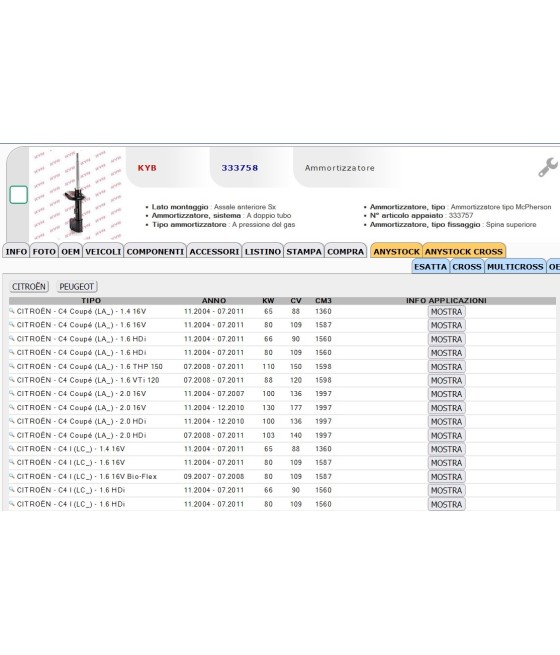Screen dimensions: 560x655
Task: Click magnifier icon for C4 Coupé 2.0 HDi 103 kW
Action: [12, 434]
